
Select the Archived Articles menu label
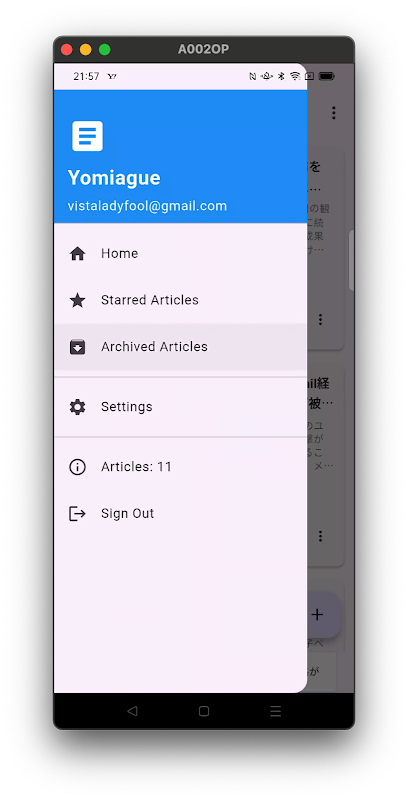tap(154, 347)
